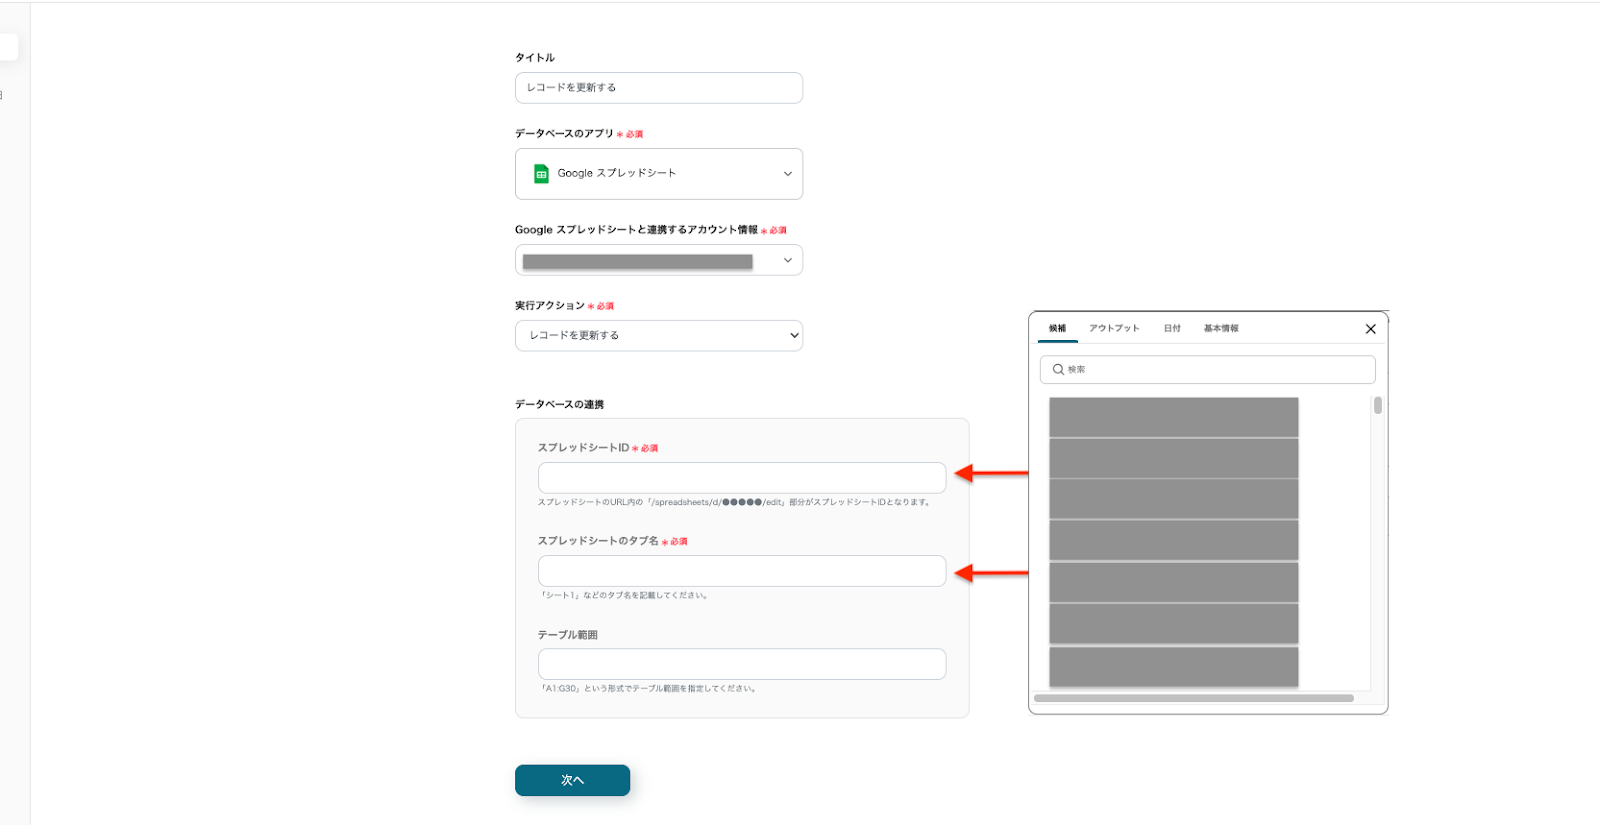Click the popup's horizontal scrollbar
This screenshot has height=825, width=1600.
pyautogui.click(x=1194, y=698)
